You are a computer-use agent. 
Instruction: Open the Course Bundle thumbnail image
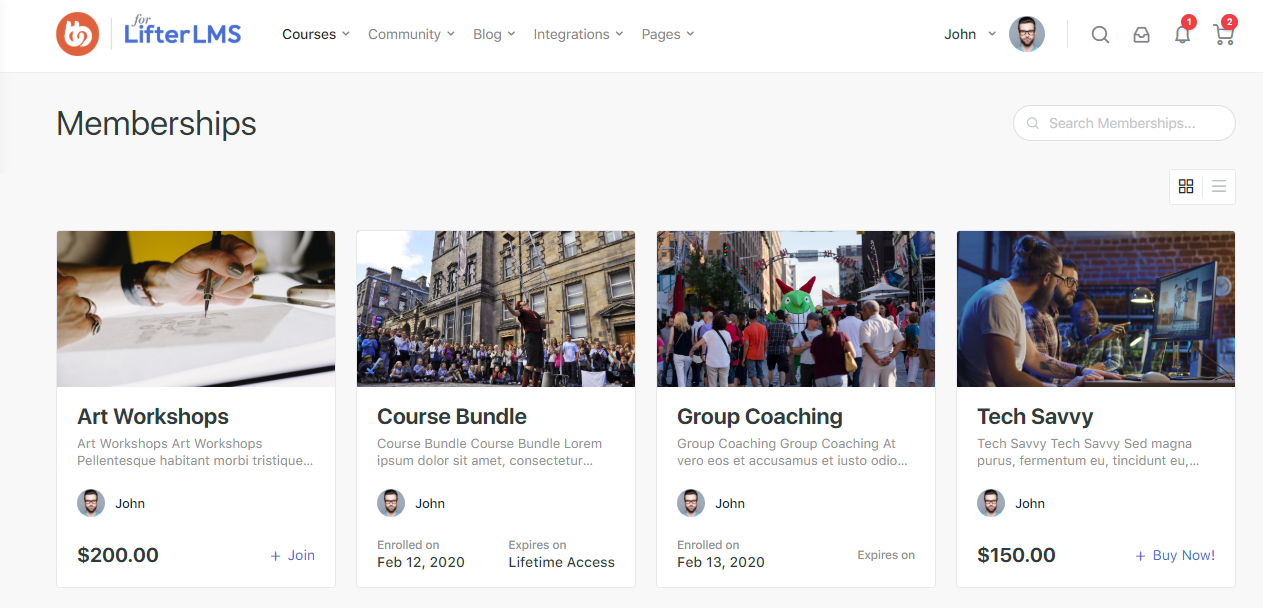click(x=495, y=309)
